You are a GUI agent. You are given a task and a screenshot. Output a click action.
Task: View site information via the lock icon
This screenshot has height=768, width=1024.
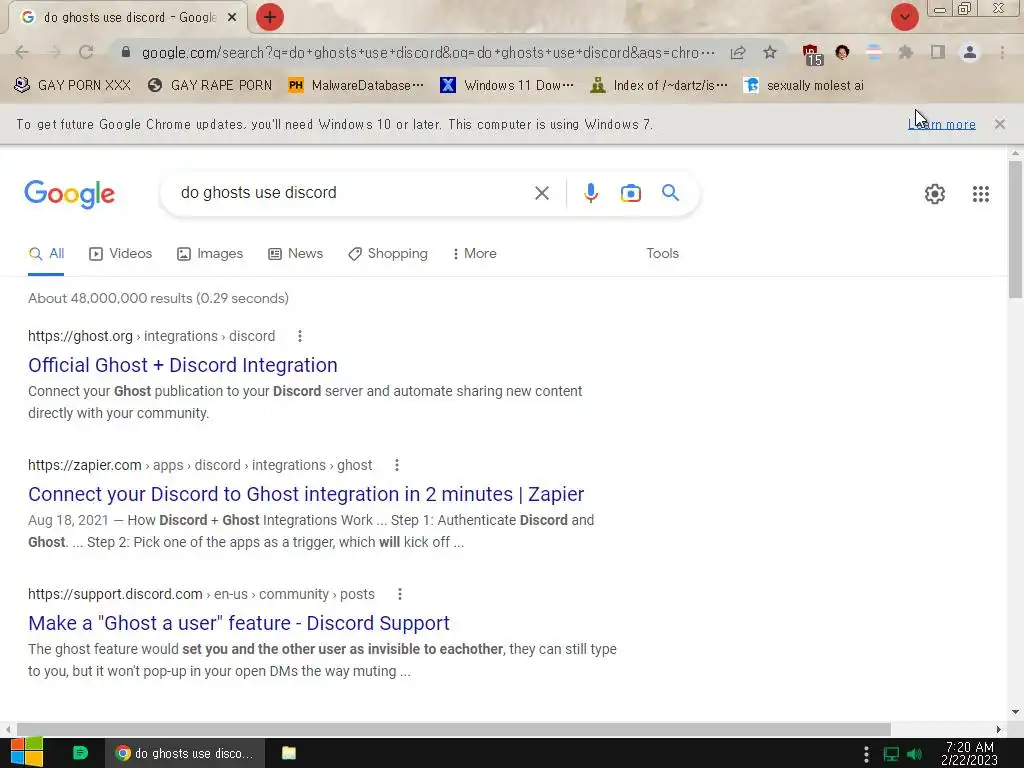(126, 52)
